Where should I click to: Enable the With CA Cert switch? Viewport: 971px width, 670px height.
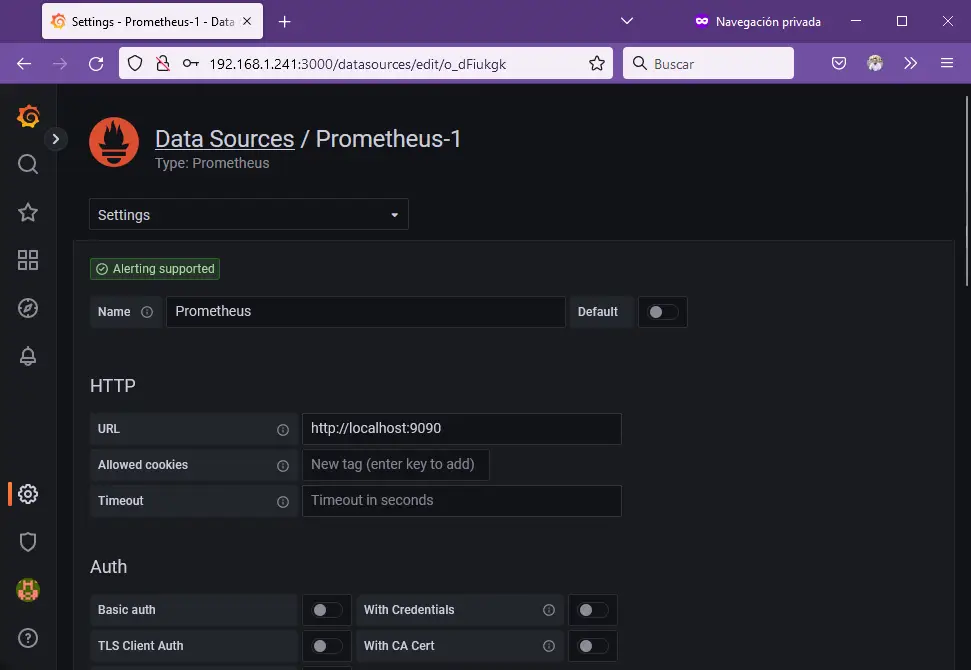tap(593, 646)
